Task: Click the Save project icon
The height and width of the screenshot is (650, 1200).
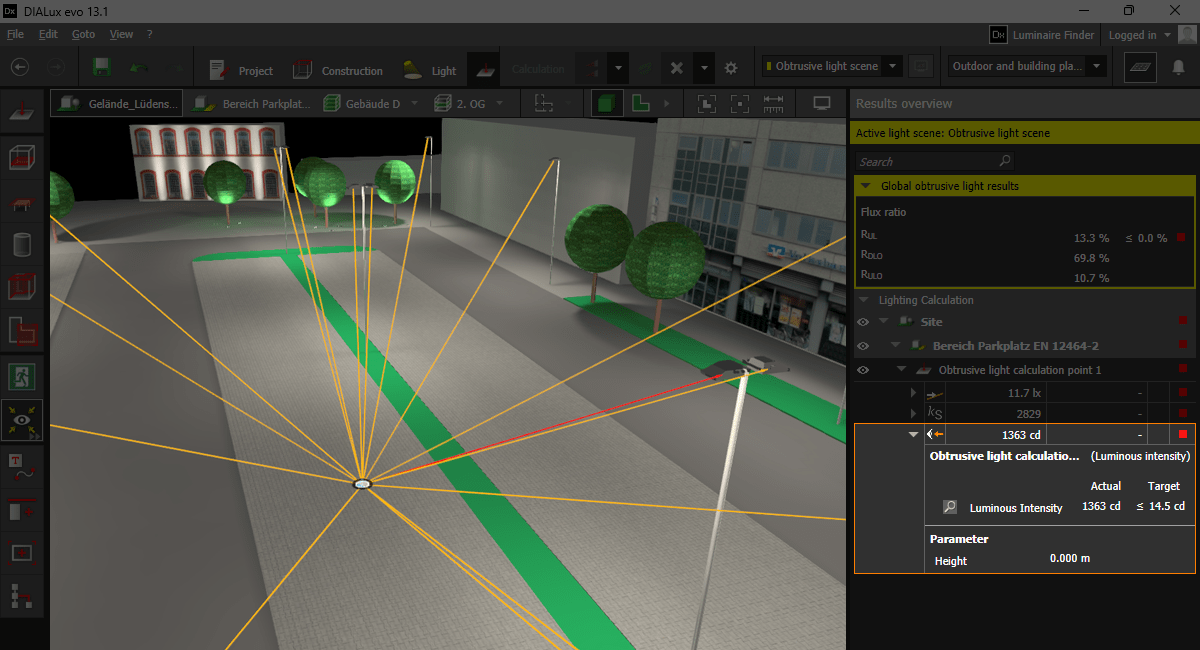Action: pos(101,67)
